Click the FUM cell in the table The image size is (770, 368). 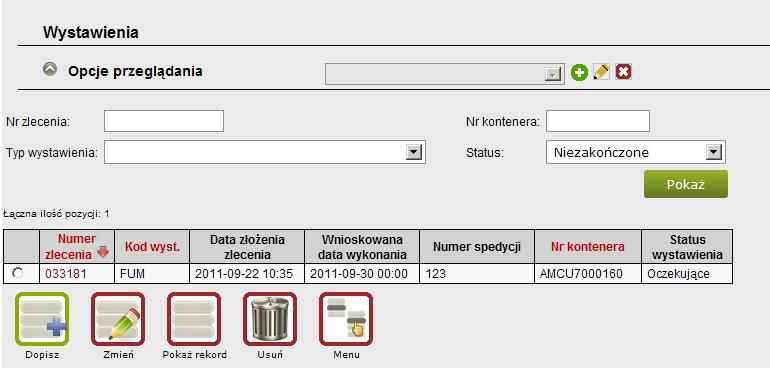click(x=152, y=274)
